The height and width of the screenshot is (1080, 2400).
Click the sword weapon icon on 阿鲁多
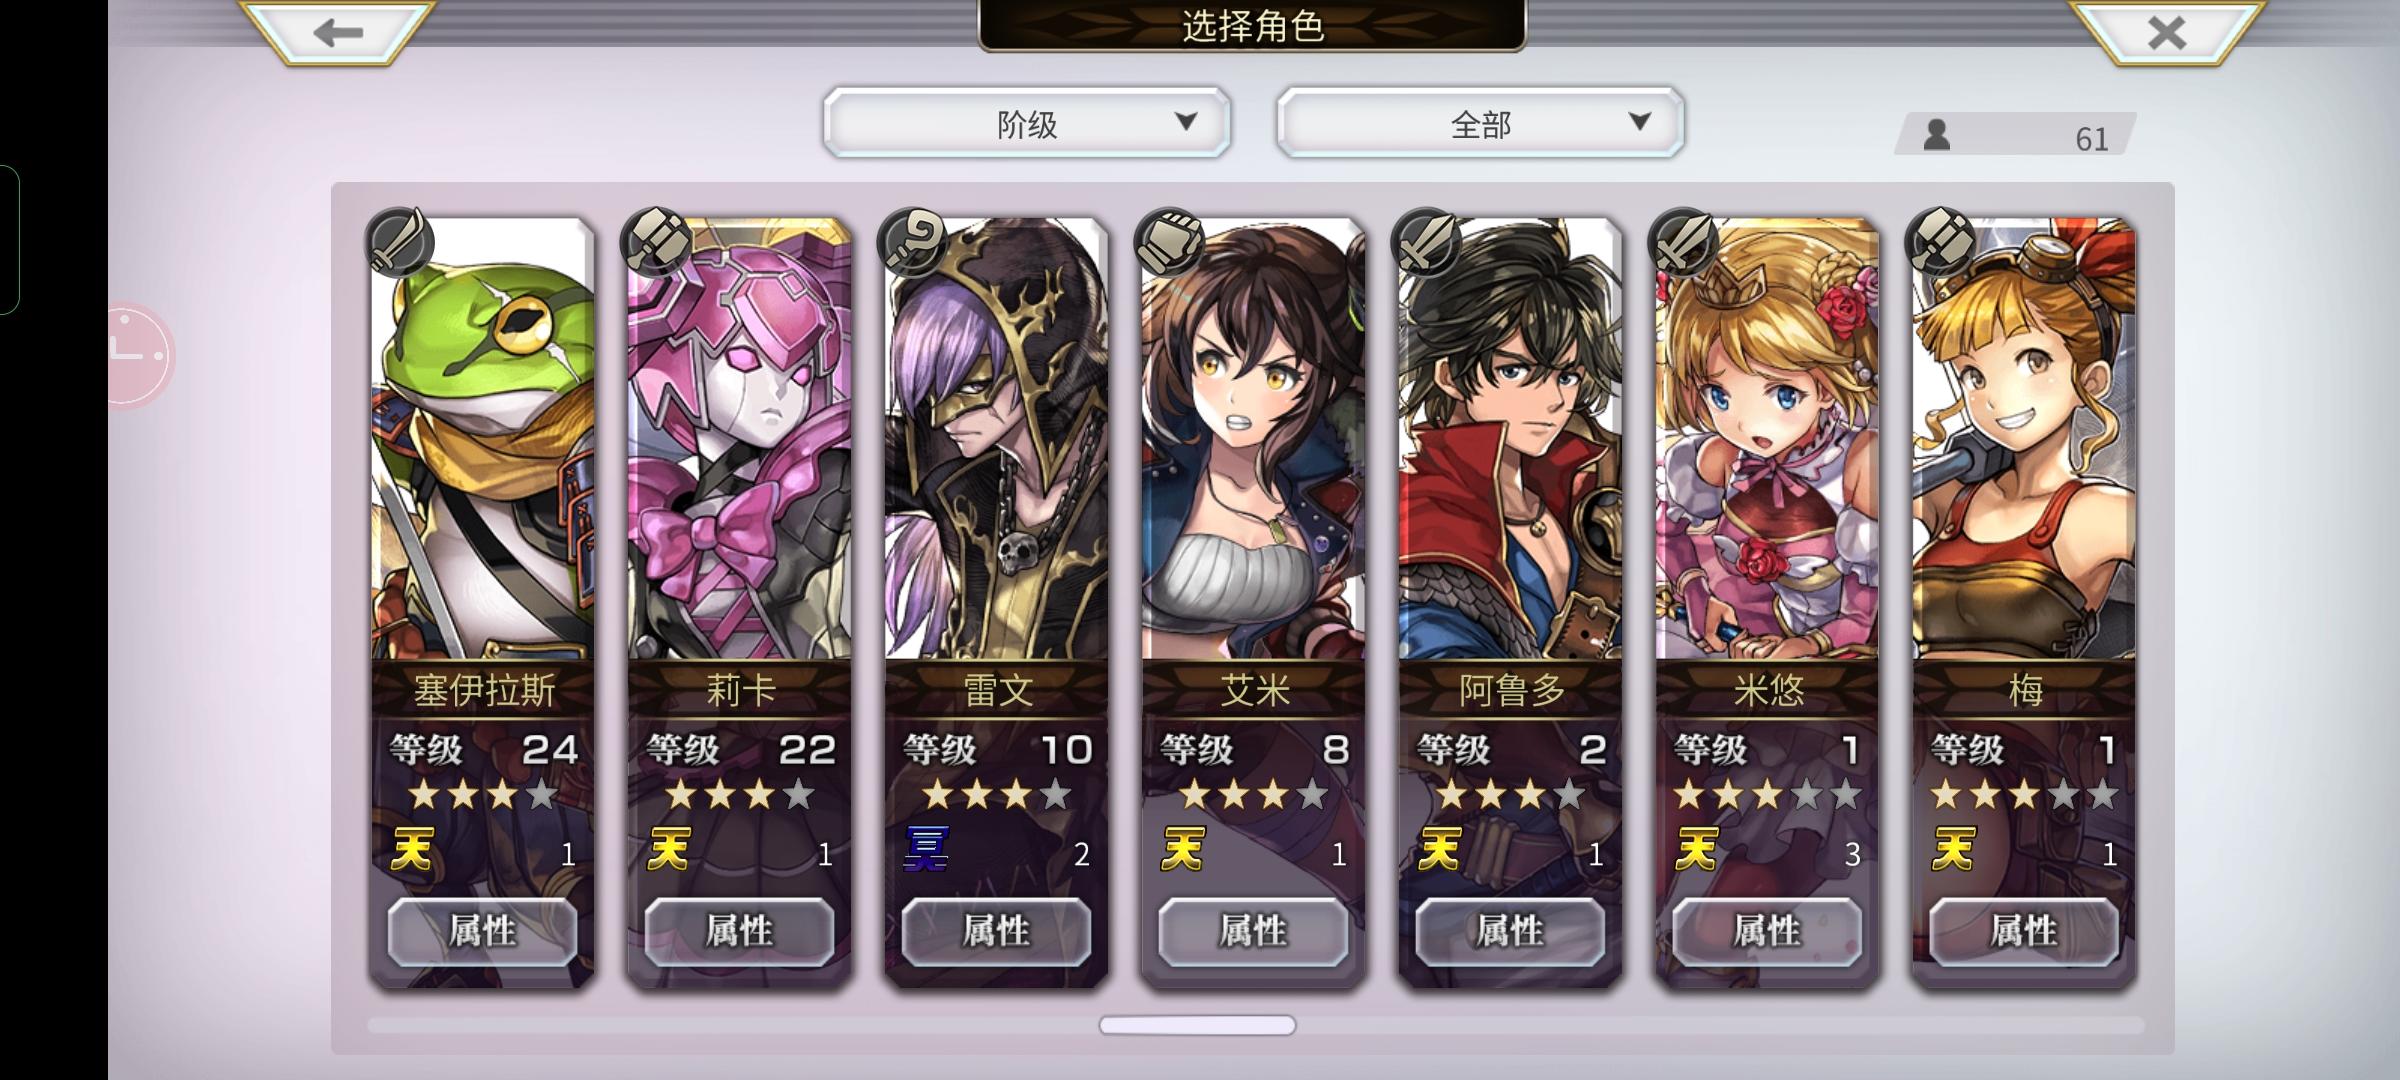1427,242
